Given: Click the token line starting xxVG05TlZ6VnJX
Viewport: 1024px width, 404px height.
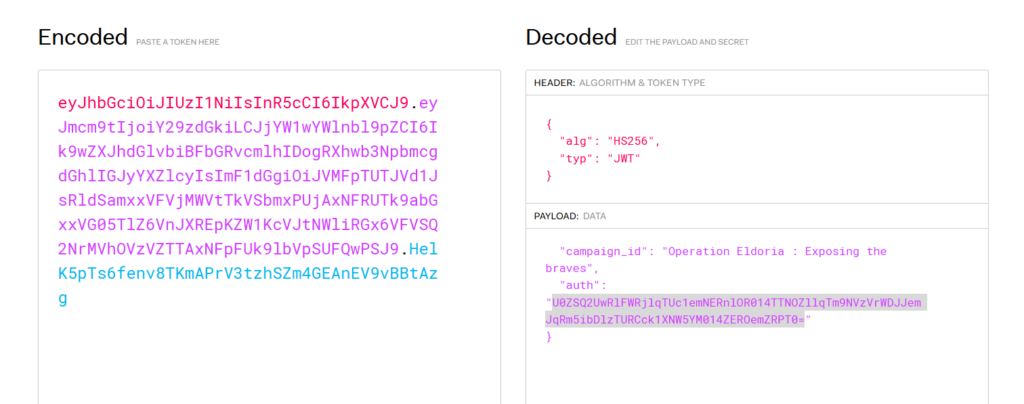Looking at the screenshot, I should coord(248,225).
